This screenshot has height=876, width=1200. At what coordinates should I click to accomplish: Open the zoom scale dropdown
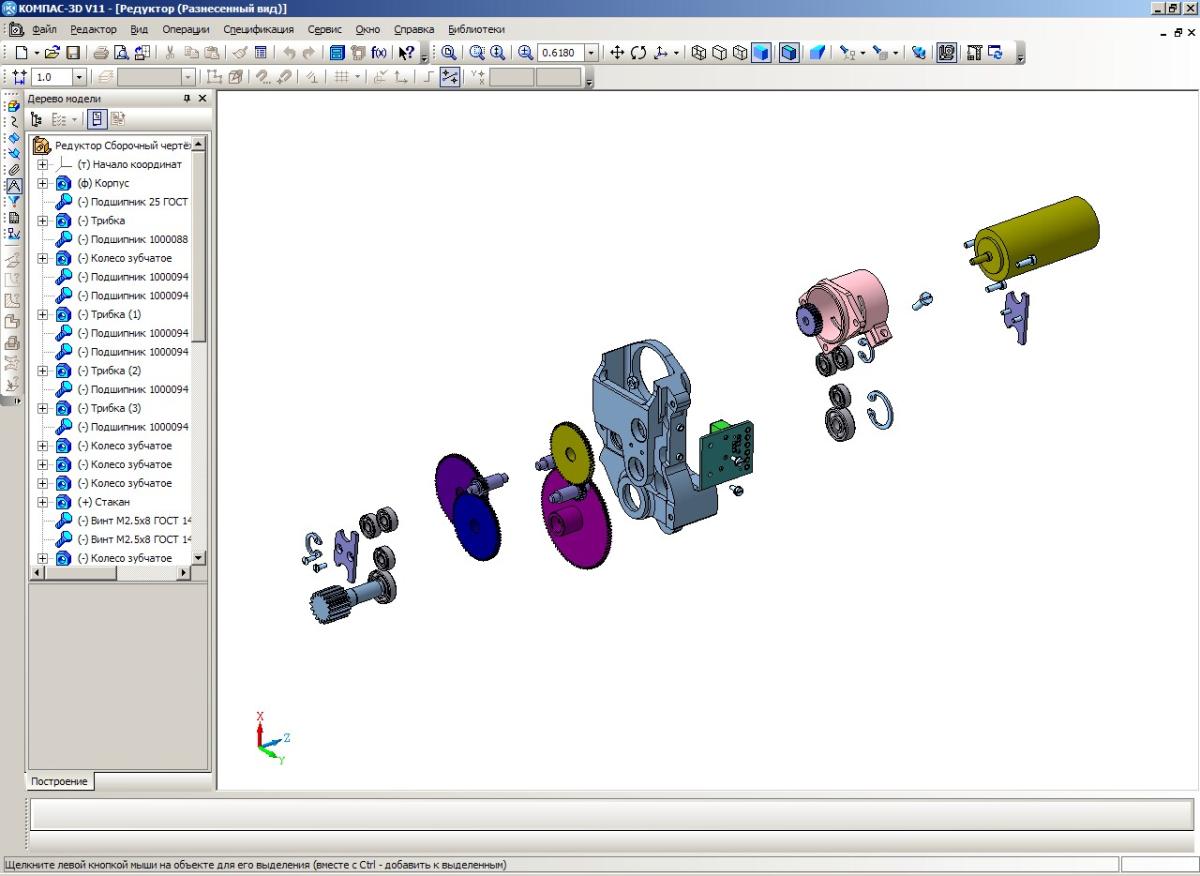point(591,53)
